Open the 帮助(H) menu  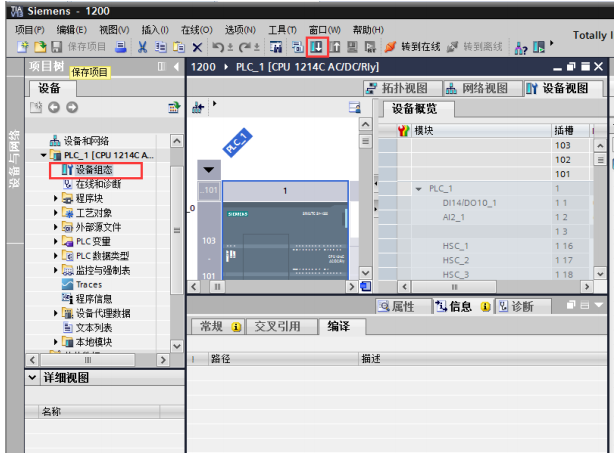pyautogui.click(x=368, y=30)
